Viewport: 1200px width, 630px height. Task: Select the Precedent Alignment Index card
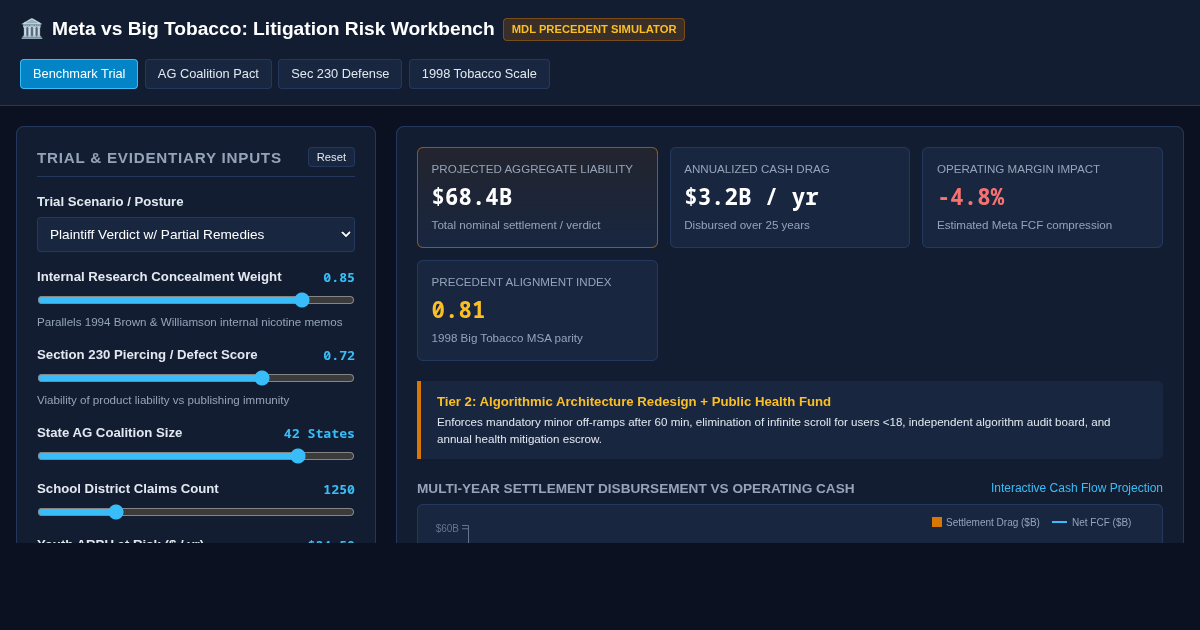[537, 310]
